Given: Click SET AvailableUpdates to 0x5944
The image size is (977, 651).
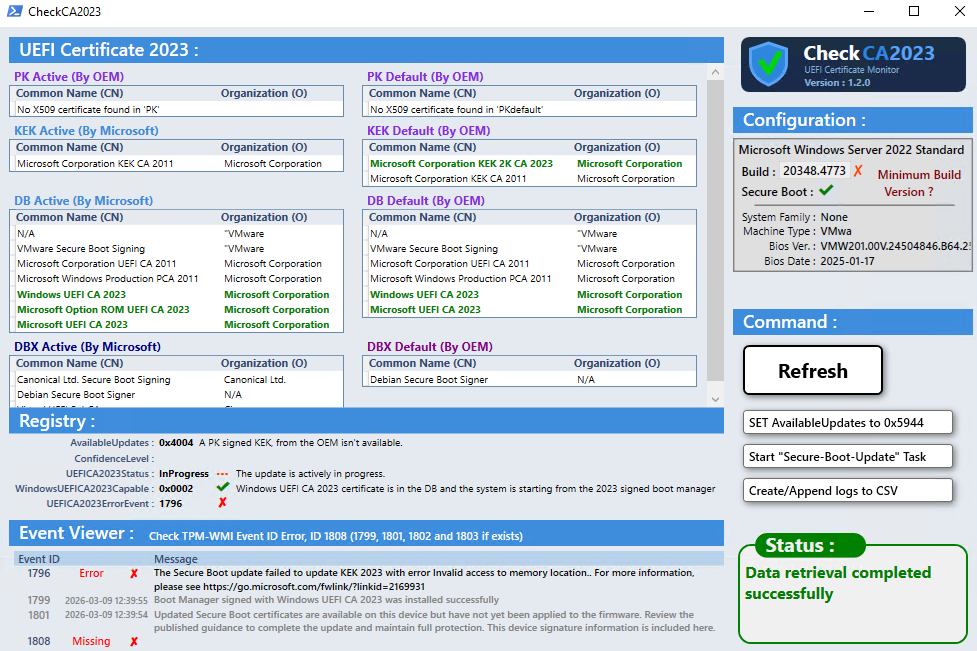Looking at the screenshot, I should click(x=847, y=422).
